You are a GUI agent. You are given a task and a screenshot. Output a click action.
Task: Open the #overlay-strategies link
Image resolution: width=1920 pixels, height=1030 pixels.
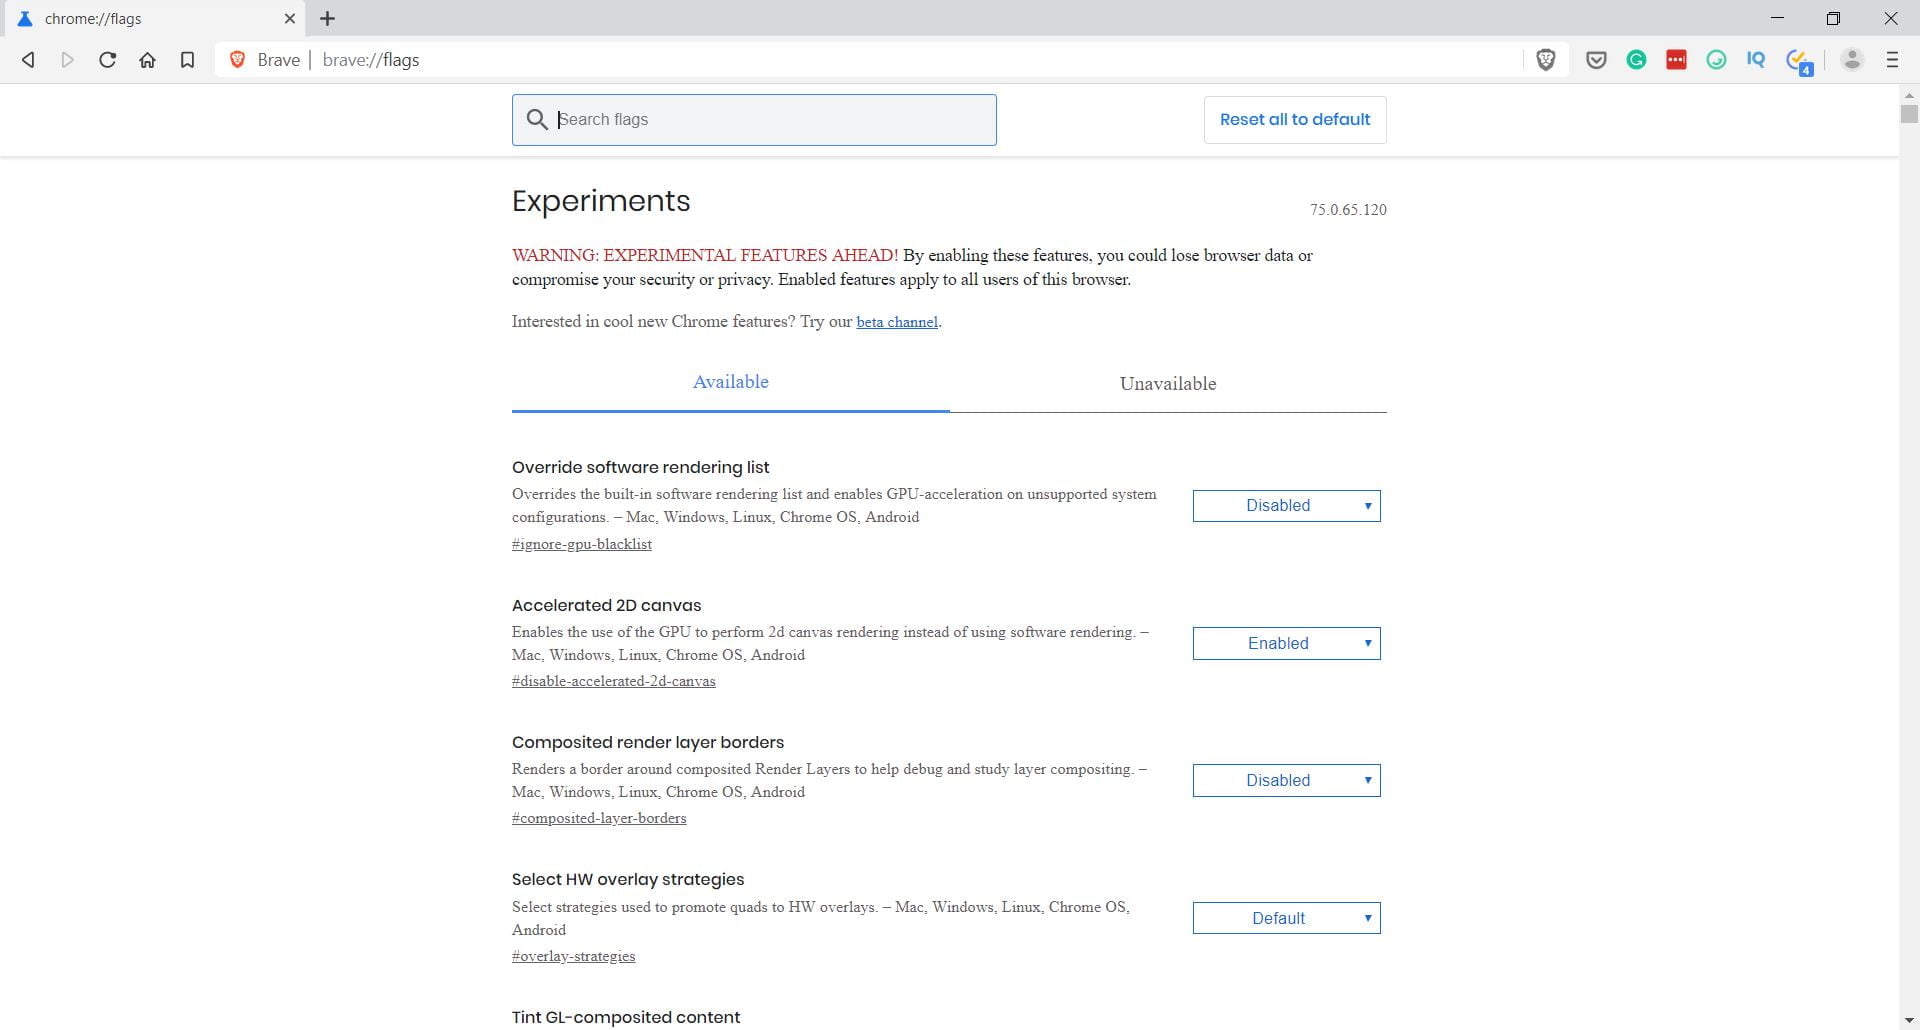pyautogui.click(x=573, y=956)
